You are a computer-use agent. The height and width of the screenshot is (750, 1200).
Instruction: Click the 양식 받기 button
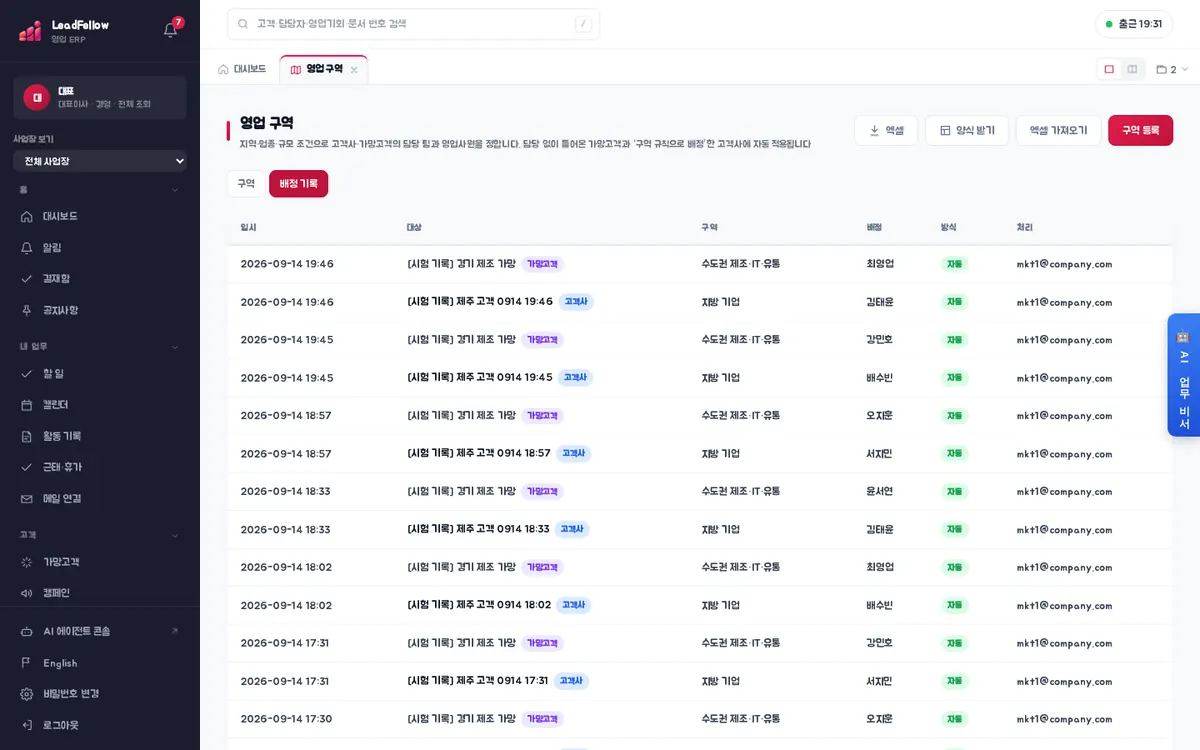click(x=967, y=130)
